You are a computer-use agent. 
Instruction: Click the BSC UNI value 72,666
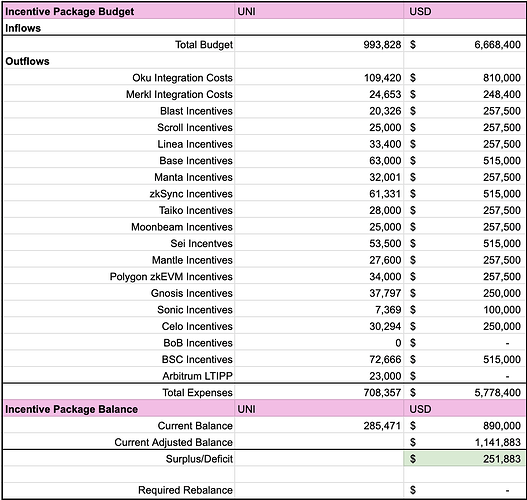point(385,359)
